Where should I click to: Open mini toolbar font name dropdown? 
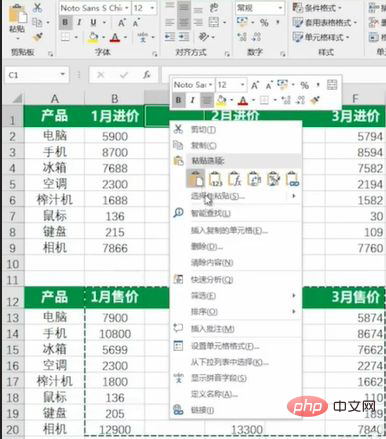(x=211, y=85)
